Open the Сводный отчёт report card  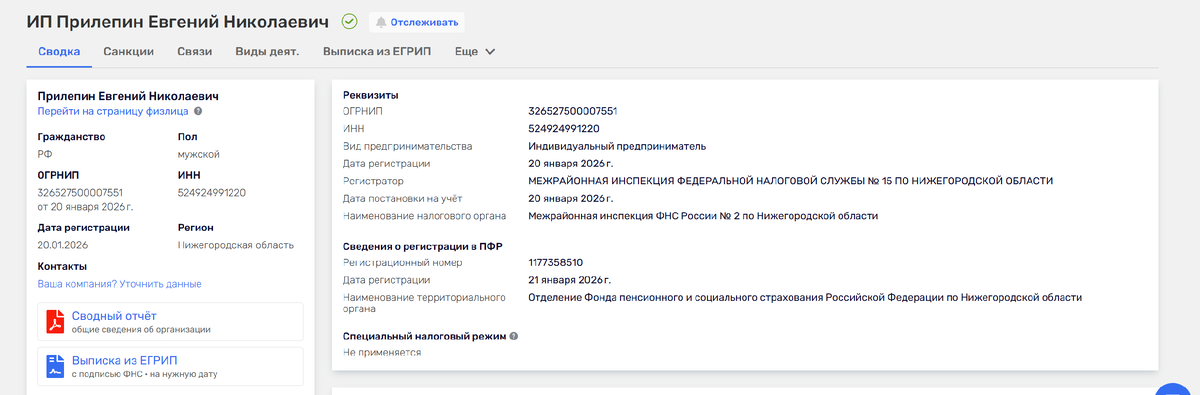[170, 322]
